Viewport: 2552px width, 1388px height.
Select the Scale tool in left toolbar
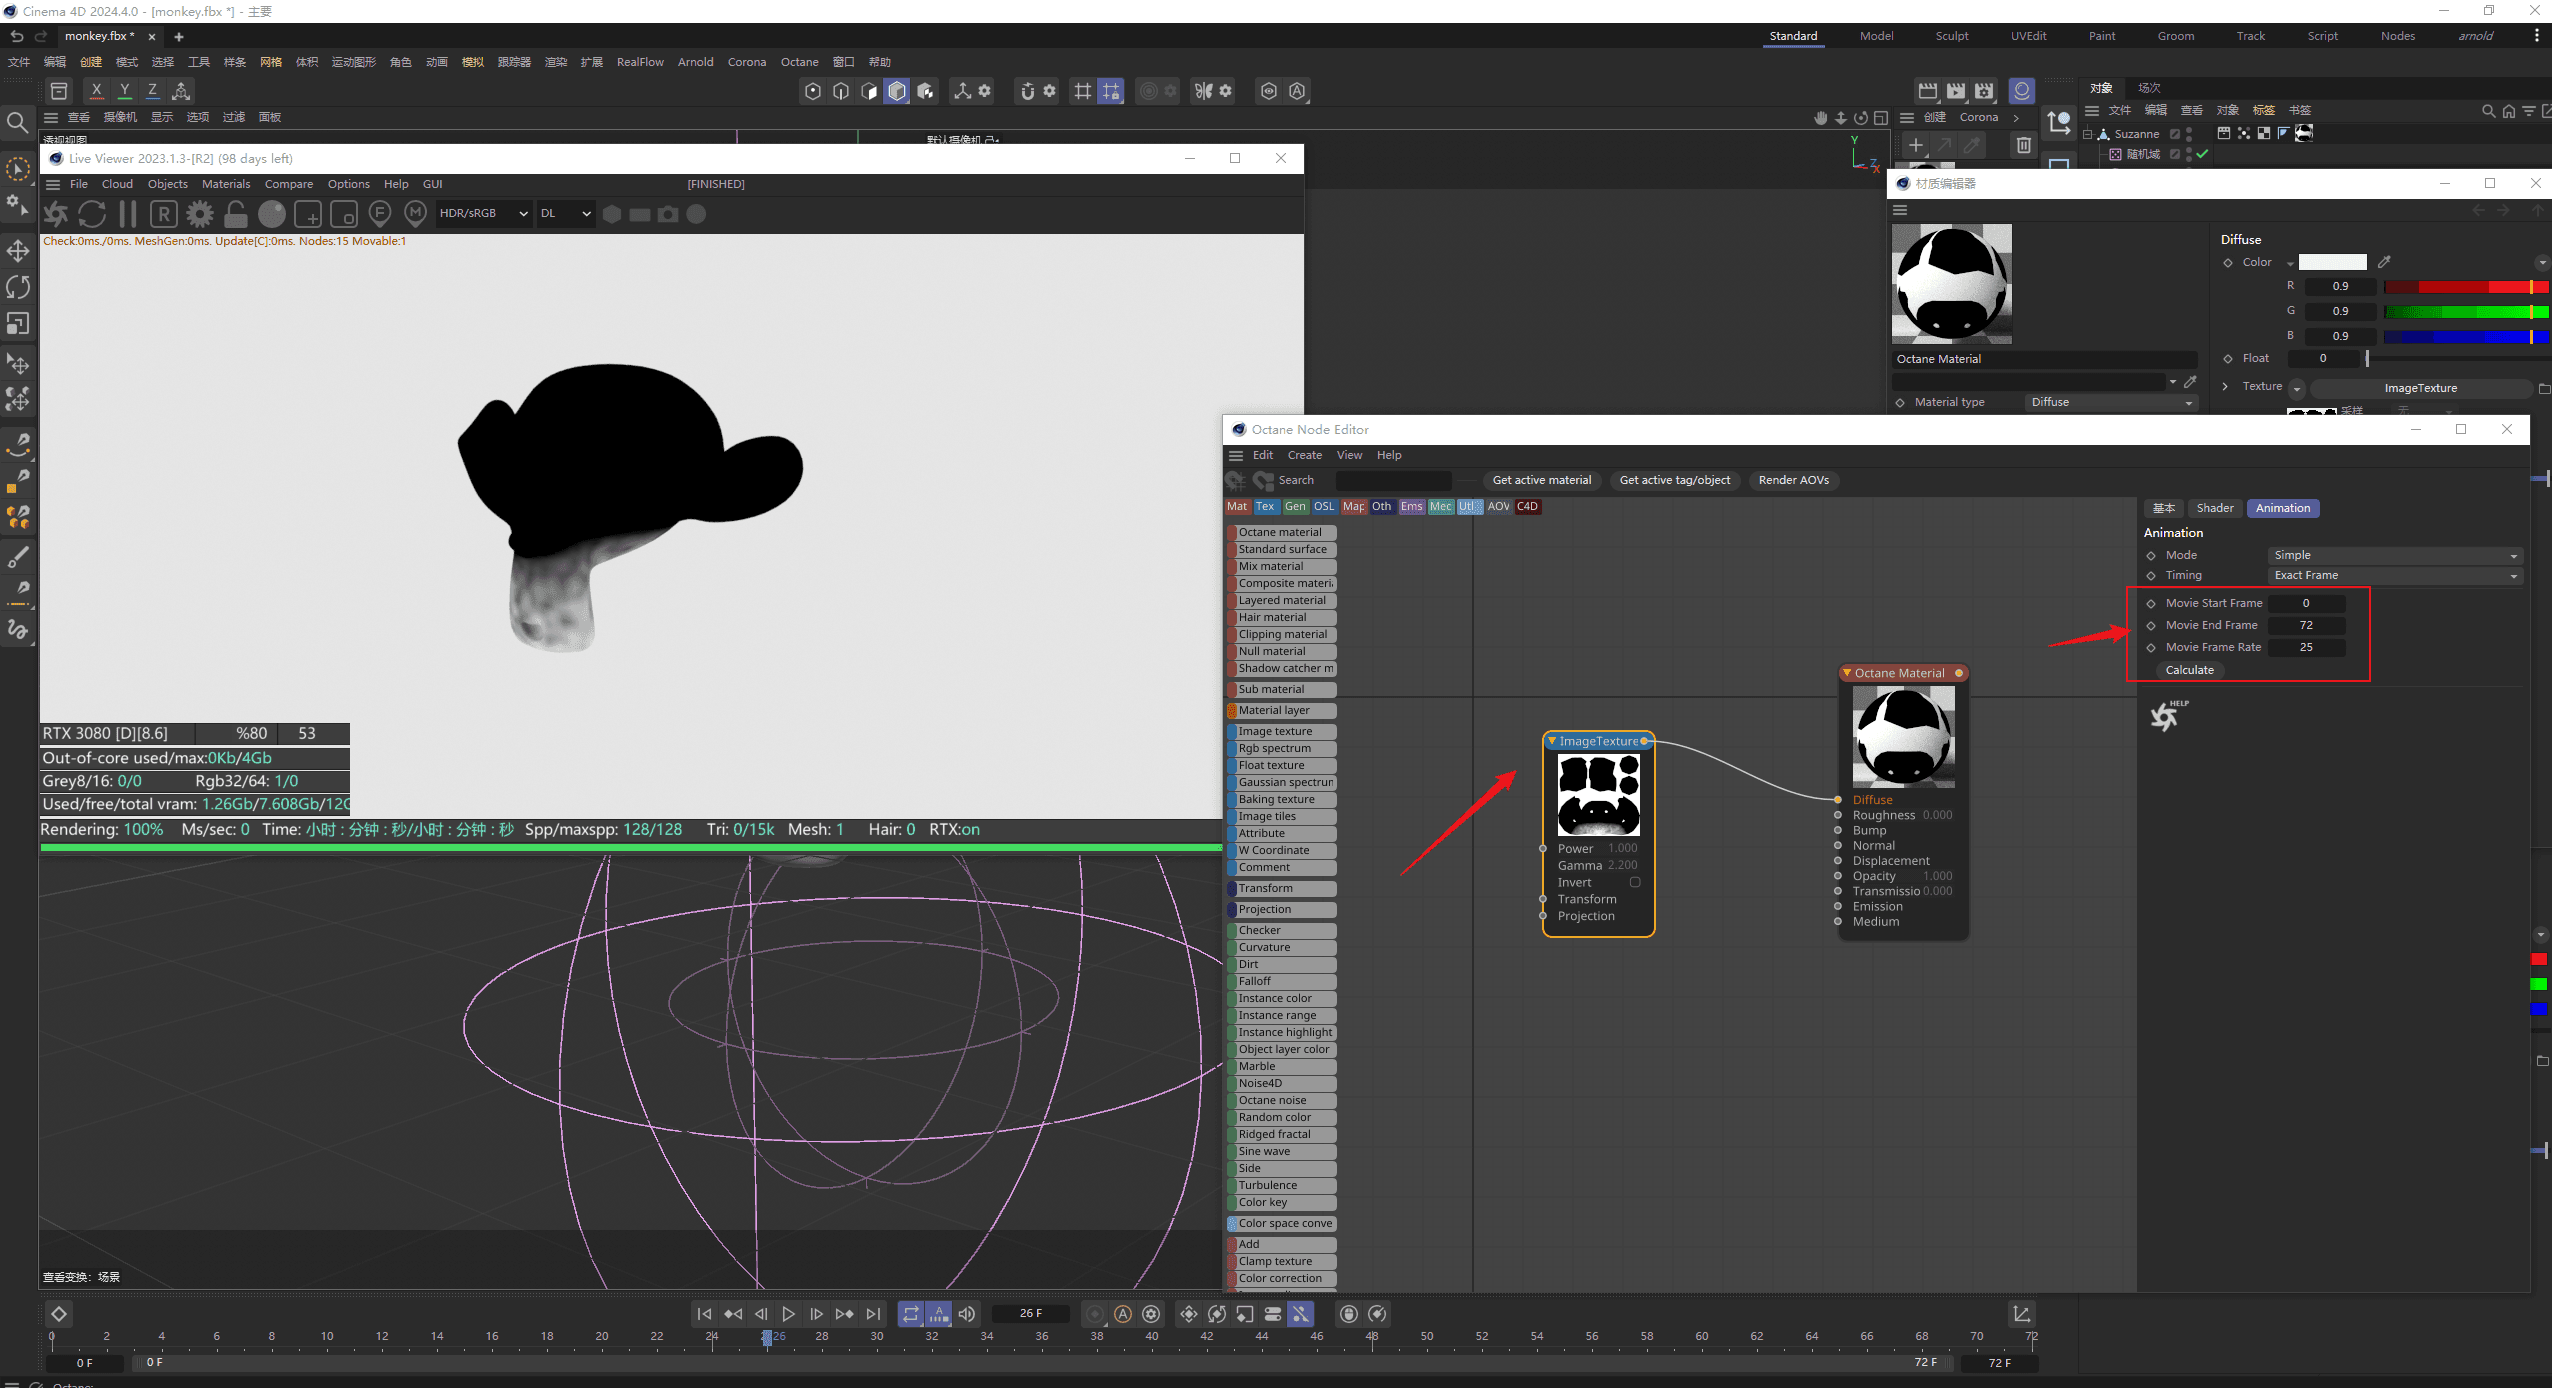click(x=18, y=324)
